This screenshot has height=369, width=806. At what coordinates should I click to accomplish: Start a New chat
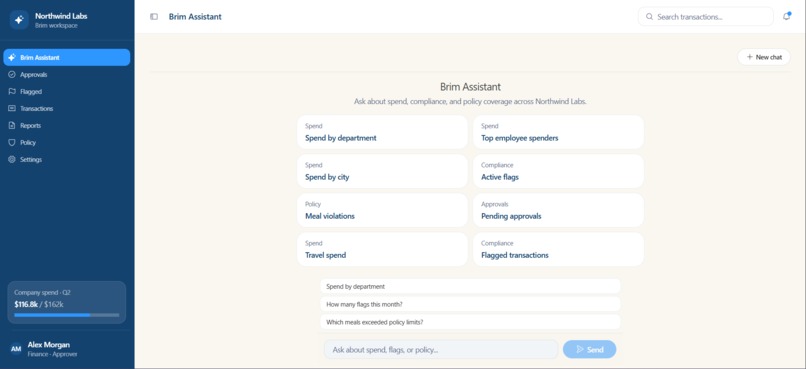pyautogui.click(x=764, y=57)
